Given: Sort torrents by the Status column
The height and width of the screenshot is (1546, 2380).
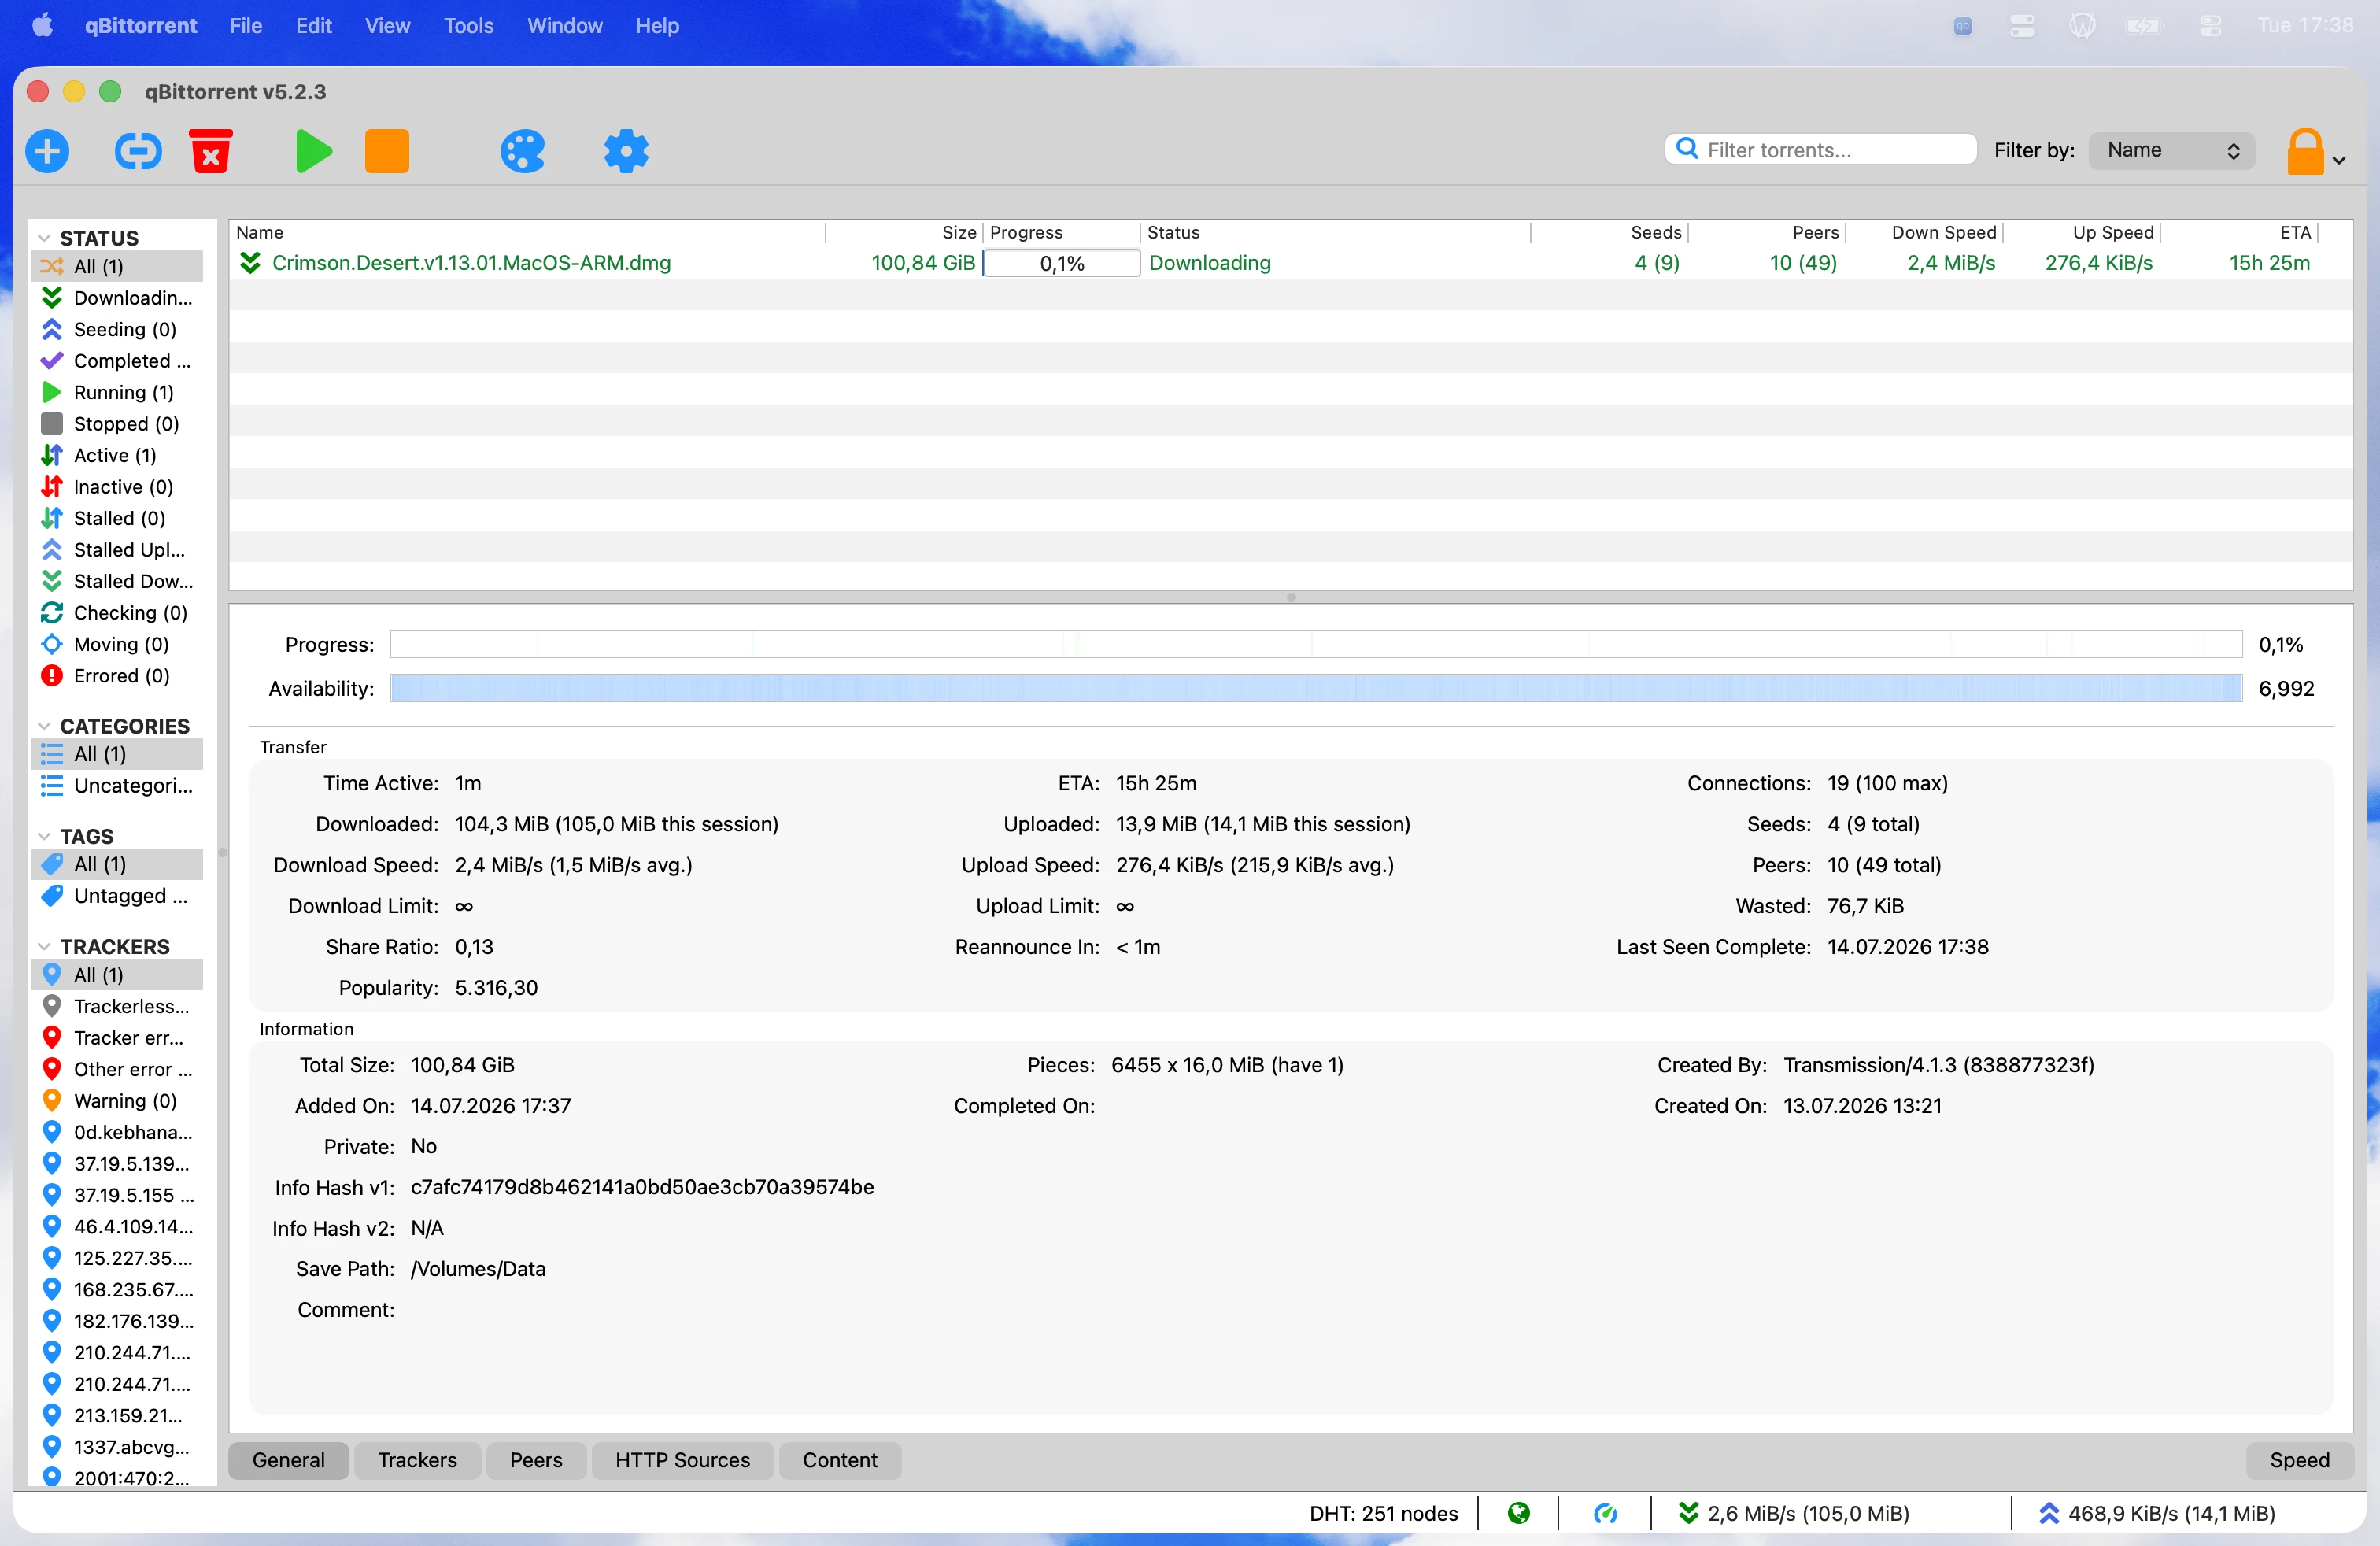Looking at the screenshot, I should coord(1336,232).
